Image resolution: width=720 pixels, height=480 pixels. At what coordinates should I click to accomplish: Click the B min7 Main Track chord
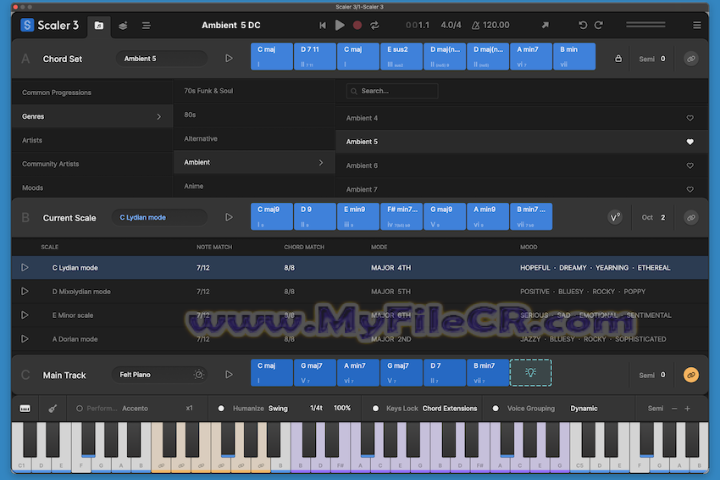(x=488, y=373)
